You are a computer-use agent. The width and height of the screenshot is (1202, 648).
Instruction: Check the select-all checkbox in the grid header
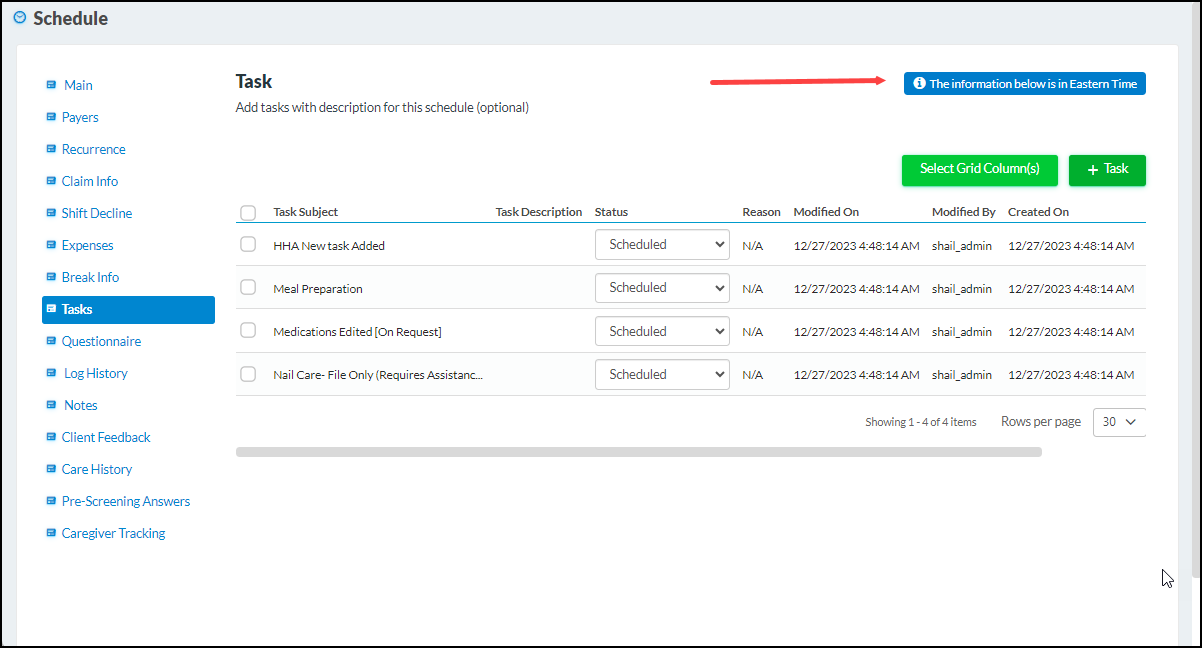247,212
